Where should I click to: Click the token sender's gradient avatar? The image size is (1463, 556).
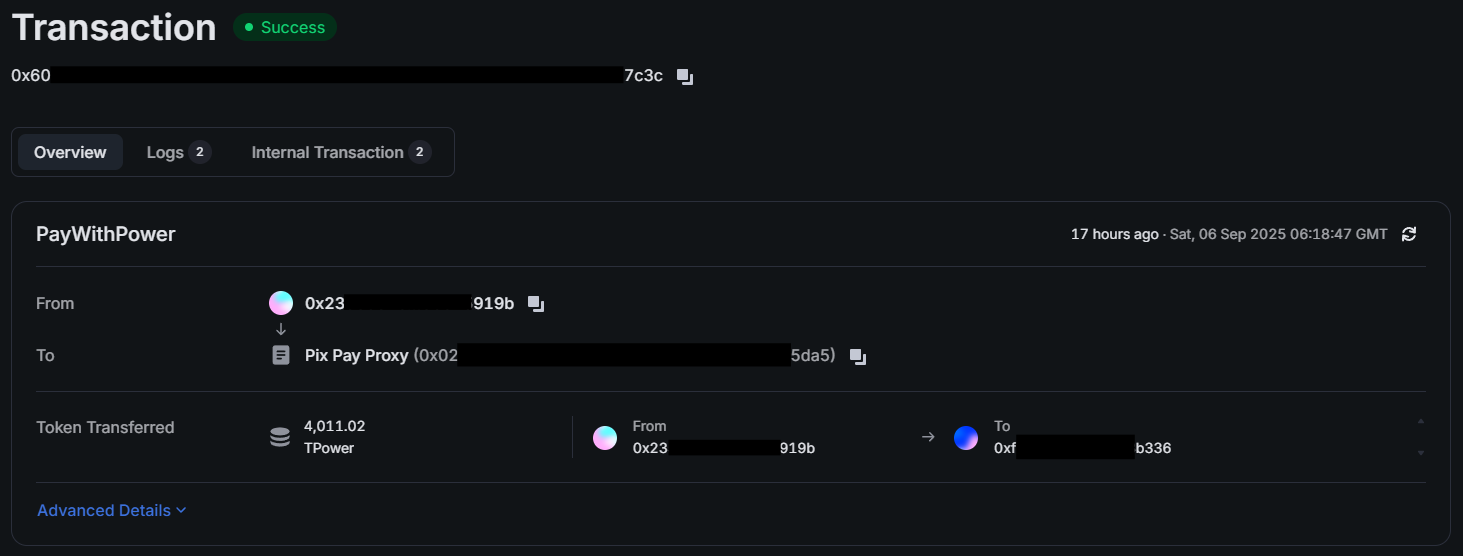click(x=605, y=438)
